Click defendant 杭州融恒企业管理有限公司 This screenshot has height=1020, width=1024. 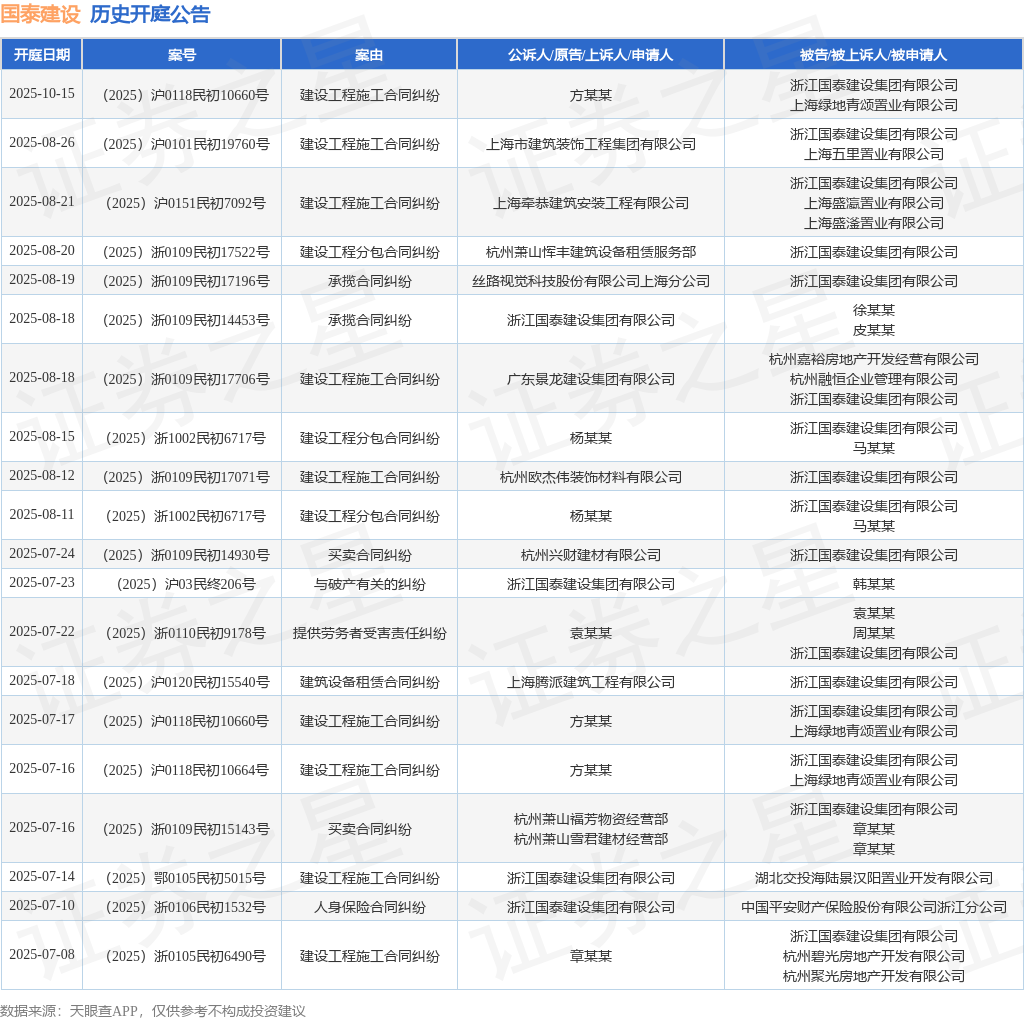click(874, 379)
